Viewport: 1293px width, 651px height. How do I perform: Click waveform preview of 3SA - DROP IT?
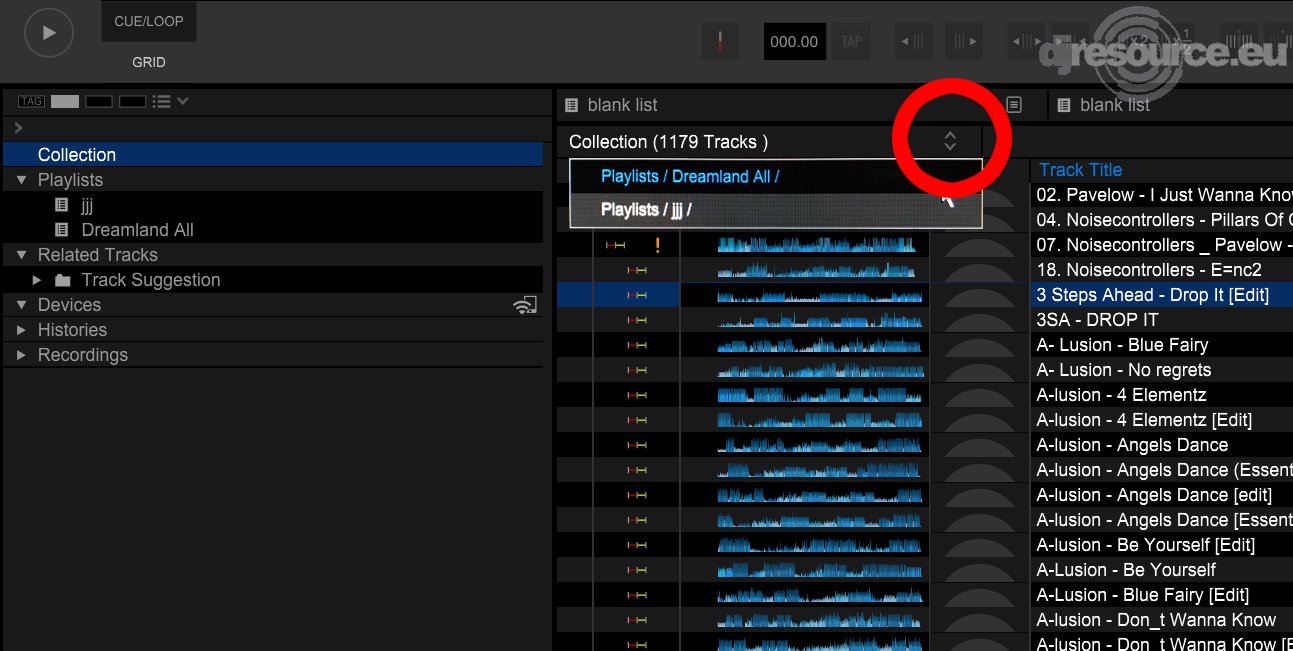pyautogui.click(x=820, y=320)
